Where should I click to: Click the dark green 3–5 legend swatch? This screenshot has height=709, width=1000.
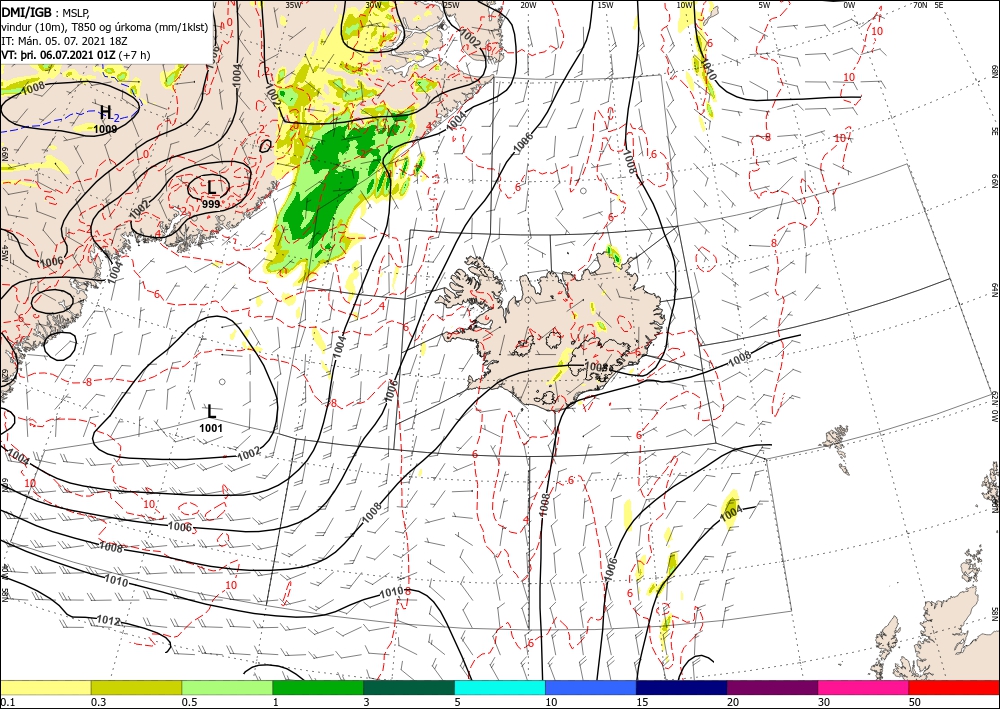(409, 687)
